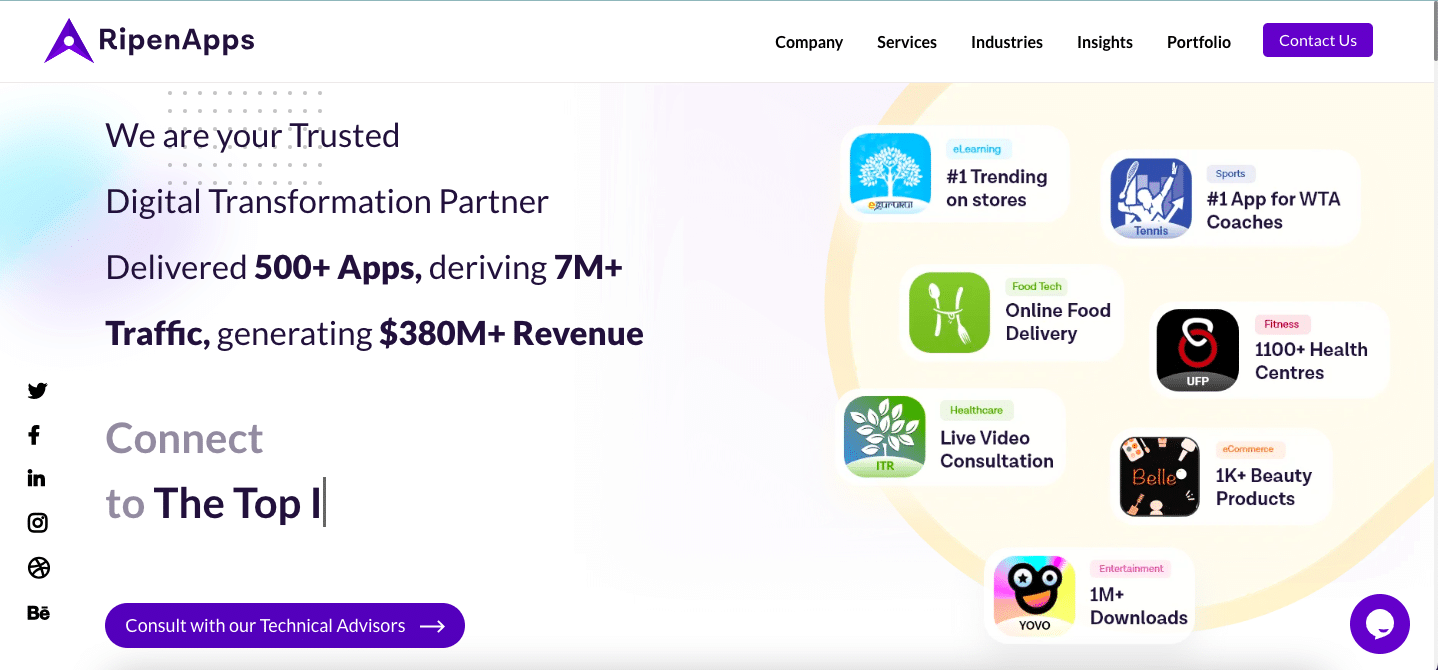Click the ITR healthcare app icon

885,436
